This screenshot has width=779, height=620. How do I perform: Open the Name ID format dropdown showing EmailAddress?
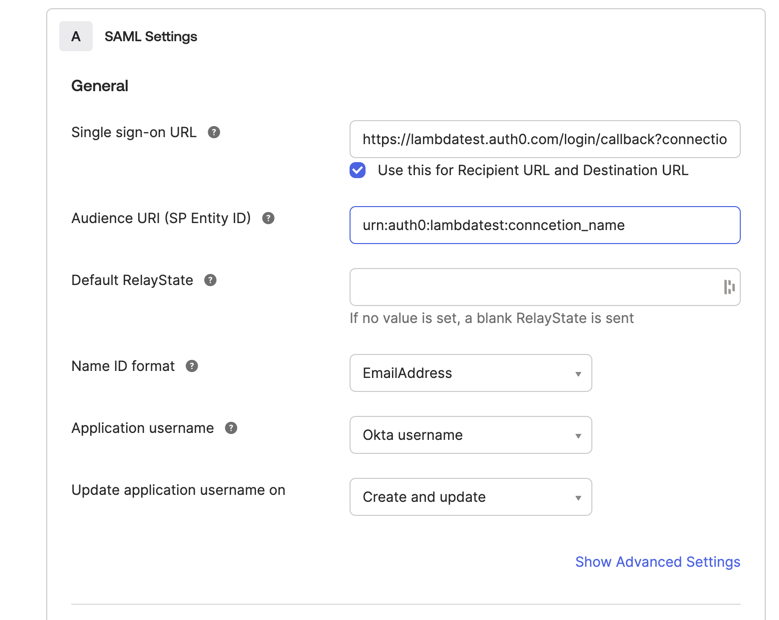pos(470,373)
